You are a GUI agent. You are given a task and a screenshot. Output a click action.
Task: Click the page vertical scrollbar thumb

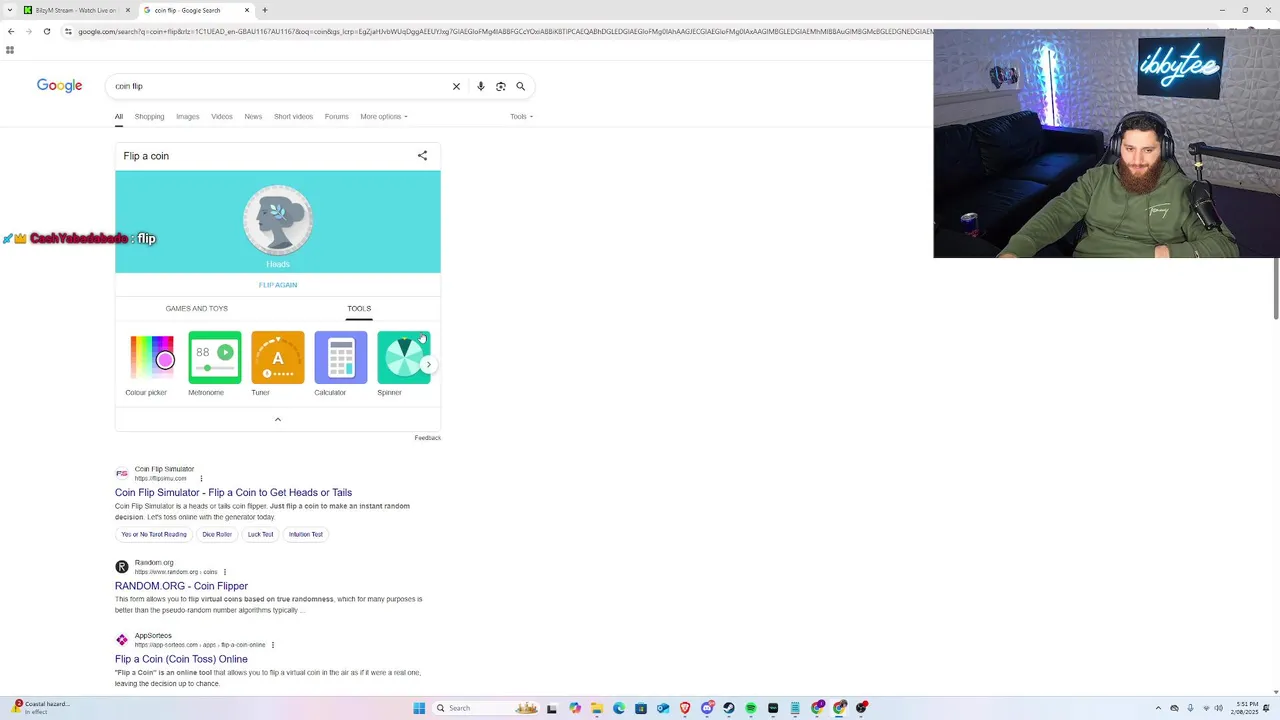(x=1276, y=290)
